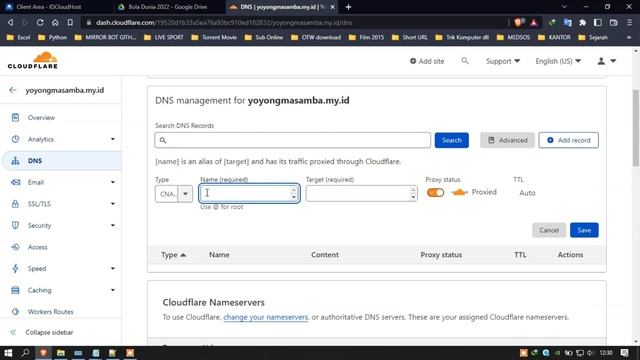640x360 pixels.
Task: Click the Security shield icon
Action: pos(15,225)
